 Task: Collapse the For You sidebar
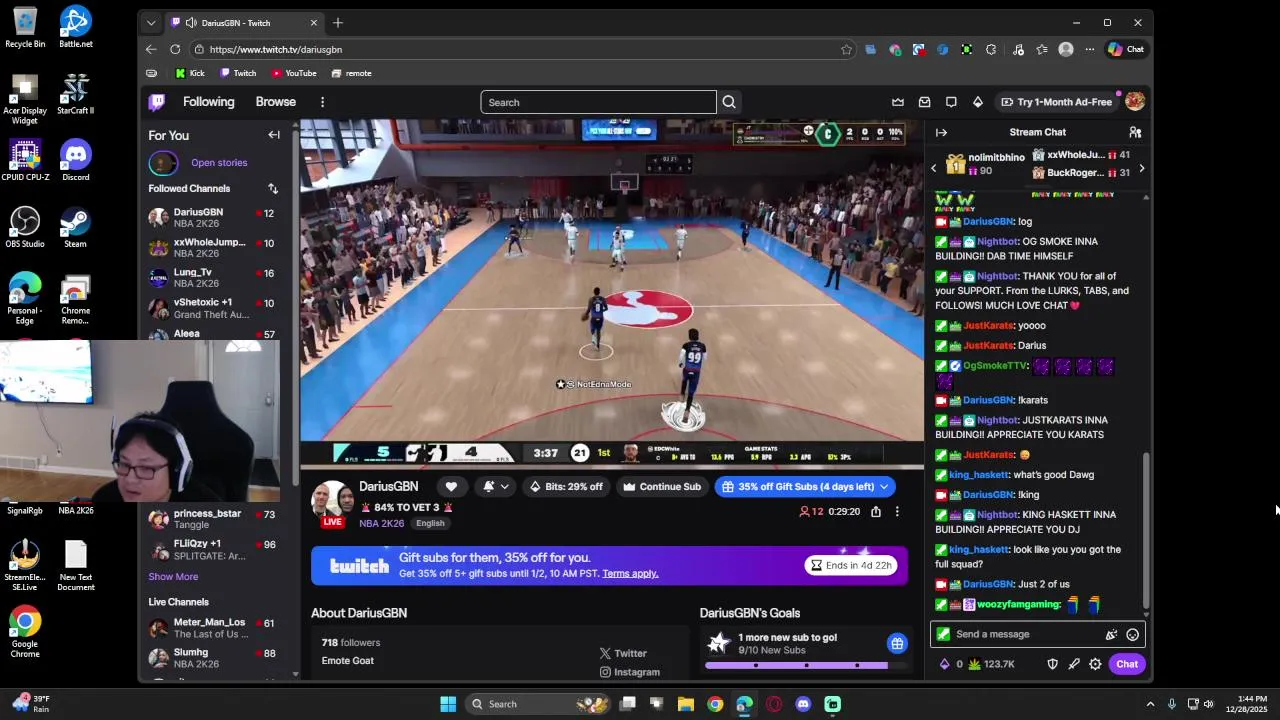(274, 135)
